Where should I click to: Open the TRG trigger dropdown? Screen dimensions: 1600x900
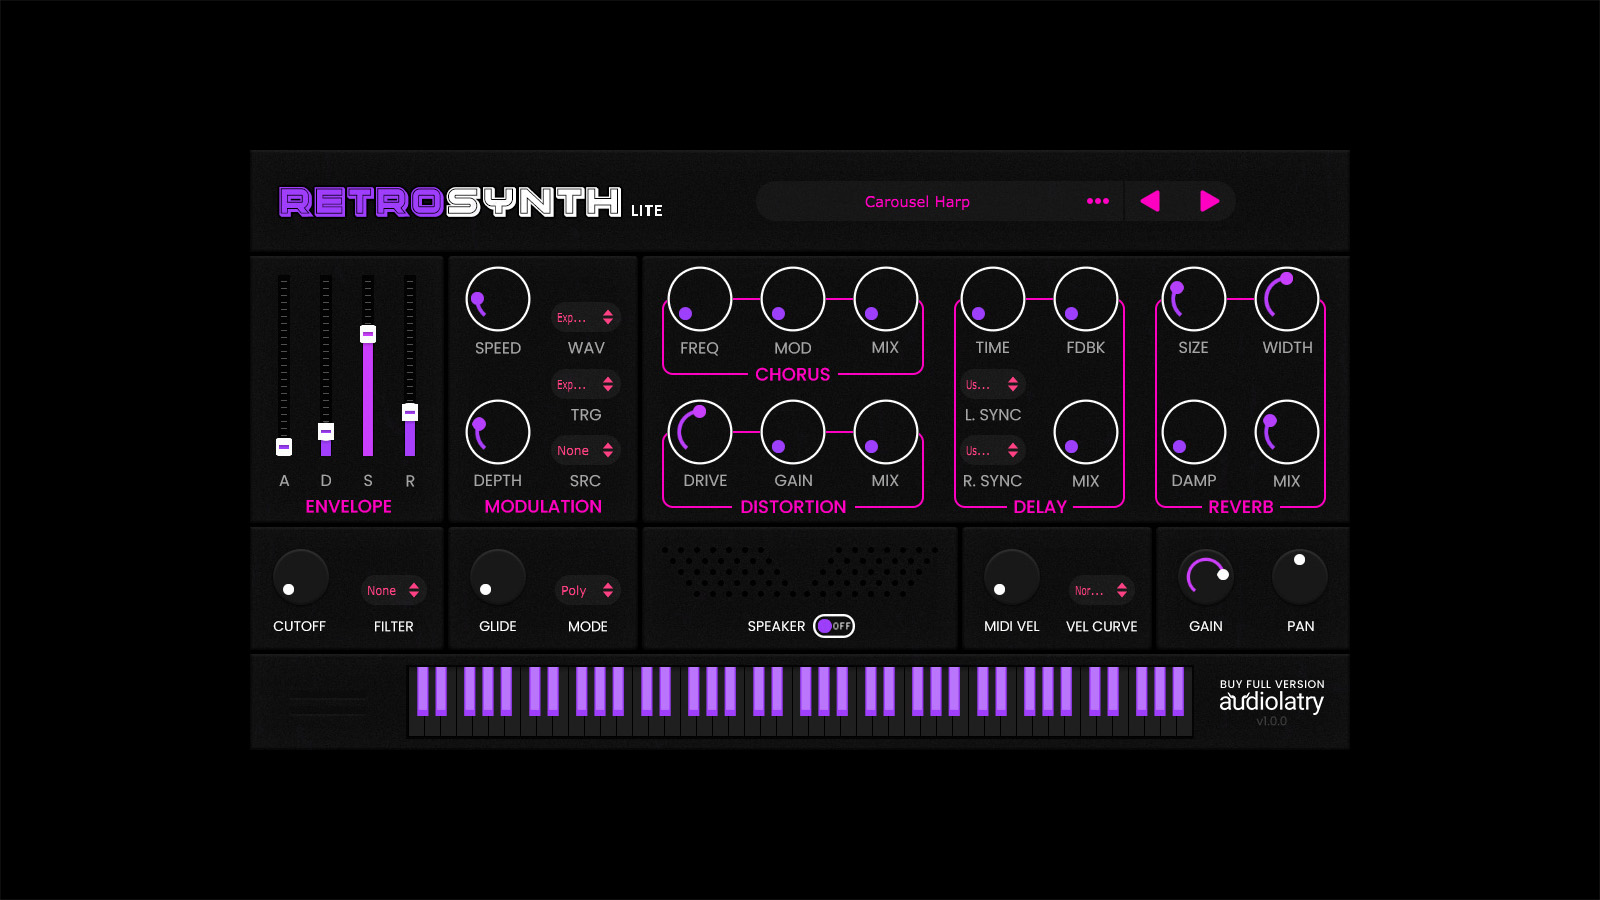pos(586,384)
